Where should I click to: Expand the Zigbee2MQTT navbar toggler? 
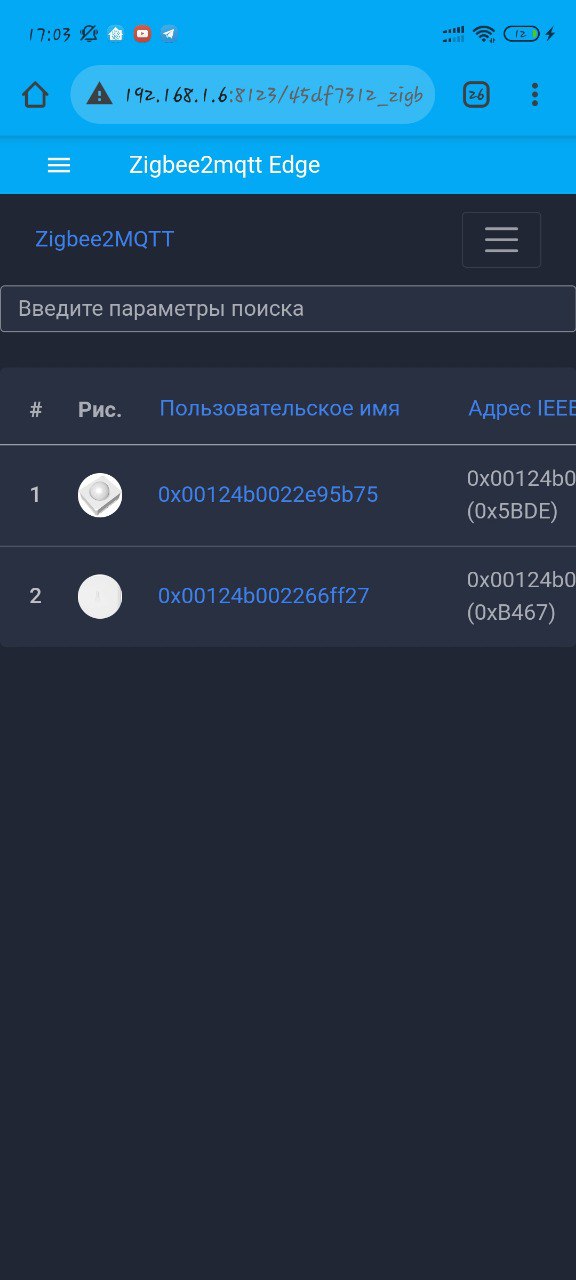[x=501, y=240]
